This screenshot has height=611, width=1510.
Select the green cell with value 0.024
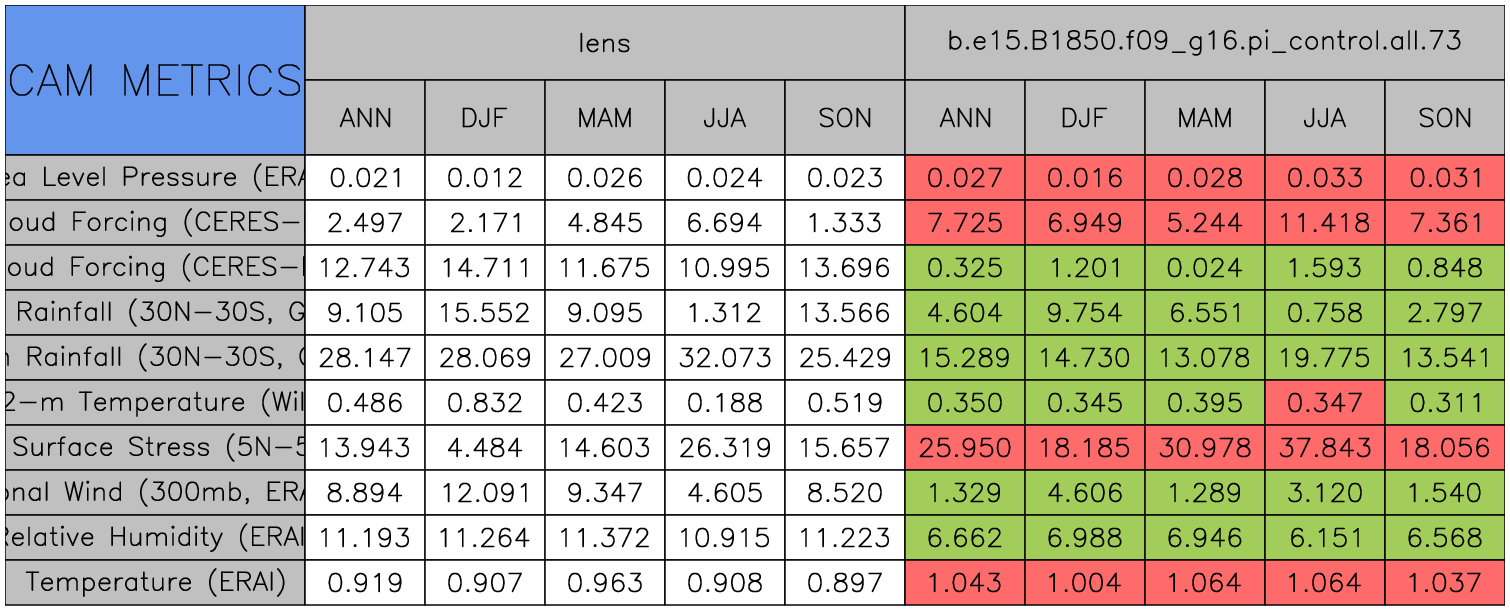1204,268
